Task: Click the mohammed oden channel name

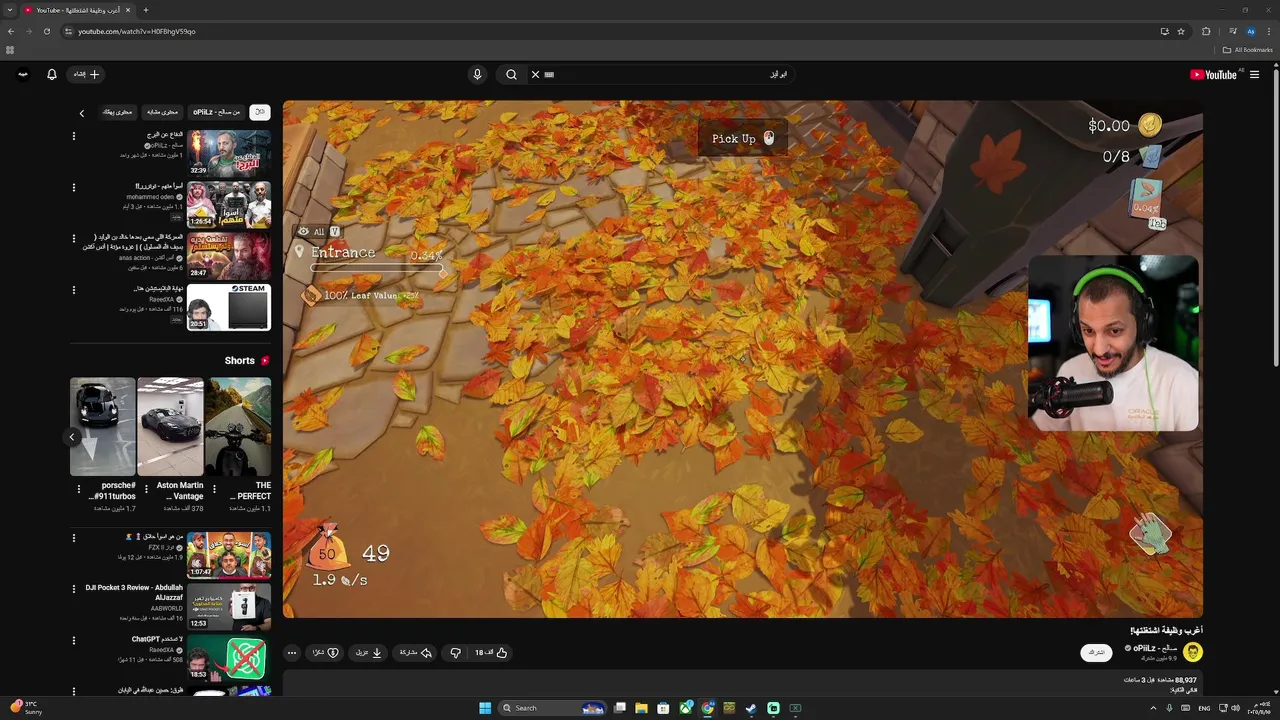Action: [x=150, y=197]
